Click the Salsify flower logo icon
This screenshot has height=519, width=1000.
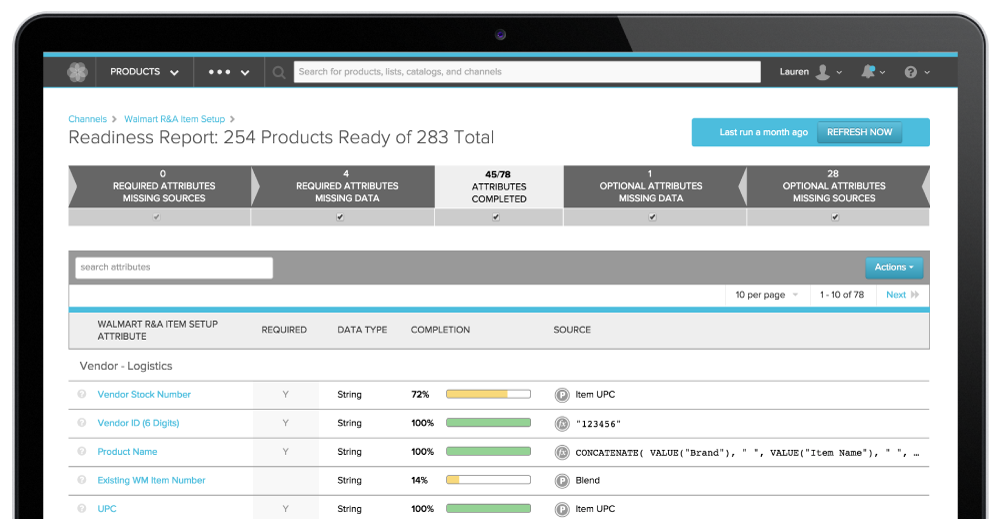point(78,72)
